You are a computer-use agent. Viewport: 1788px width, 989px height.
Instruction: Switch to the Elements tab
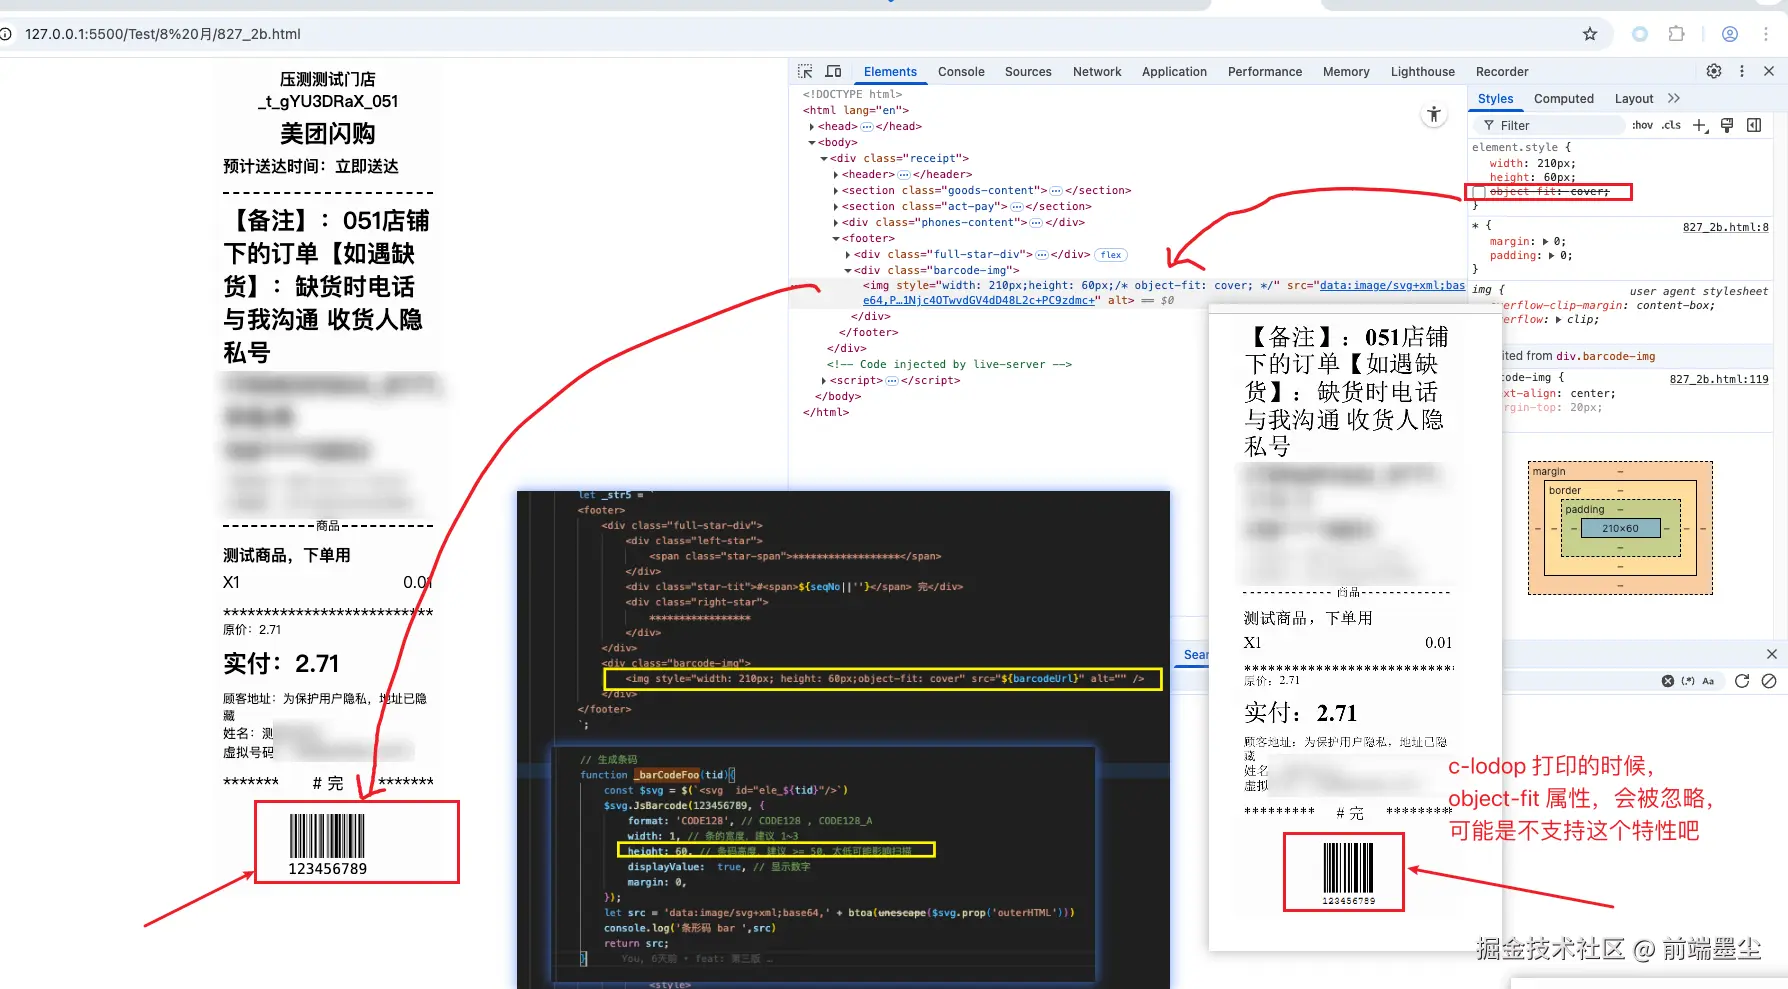pos(890,72)
